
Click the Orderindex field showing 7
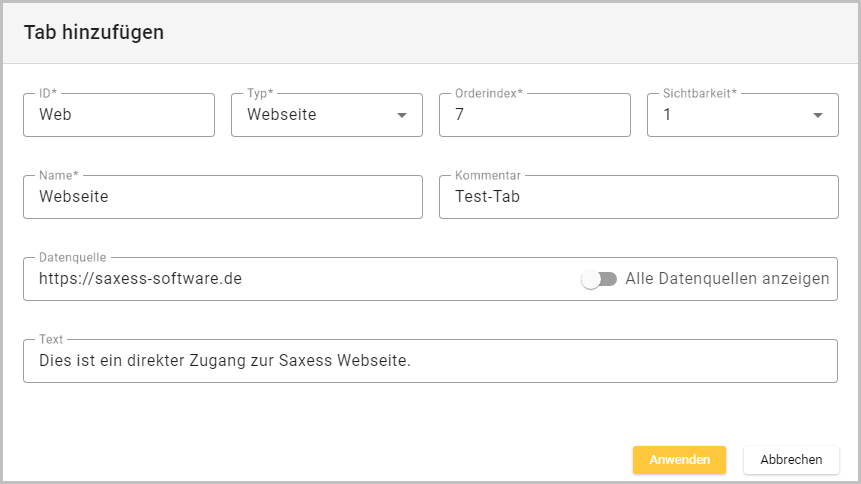pos(534,115)
